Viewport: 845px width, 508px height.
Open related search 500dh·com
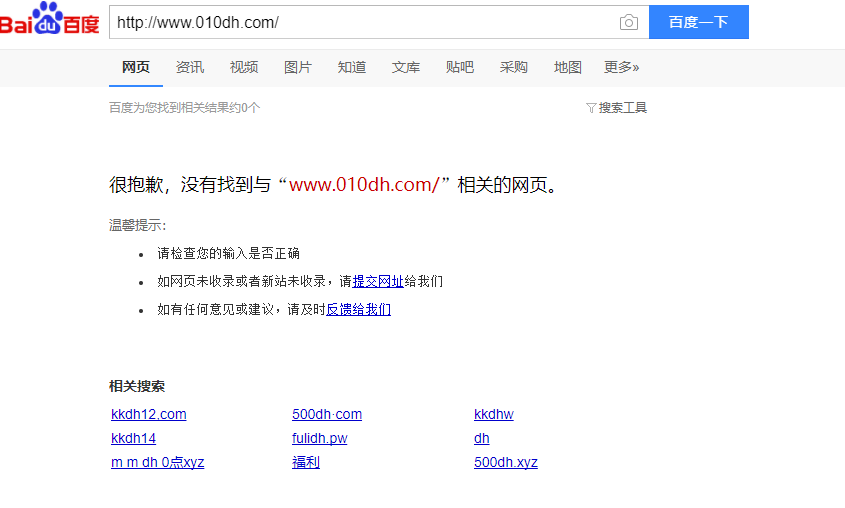(x=327, y=414)
